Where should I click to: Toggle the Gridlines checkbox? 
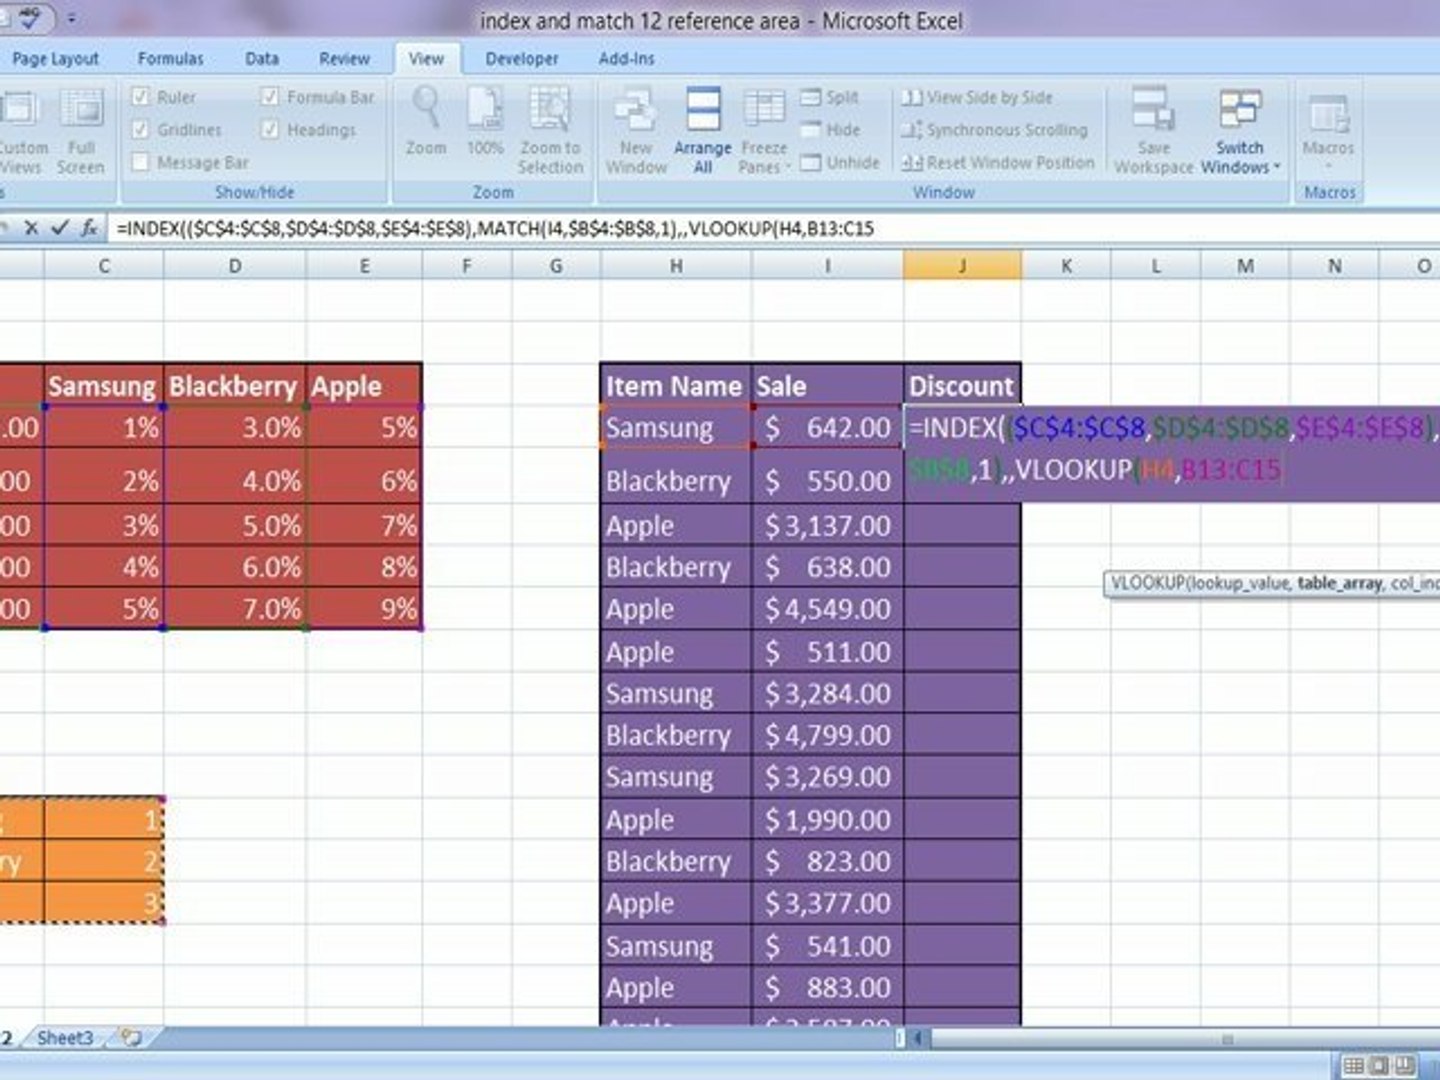click(x=141, y=130)
